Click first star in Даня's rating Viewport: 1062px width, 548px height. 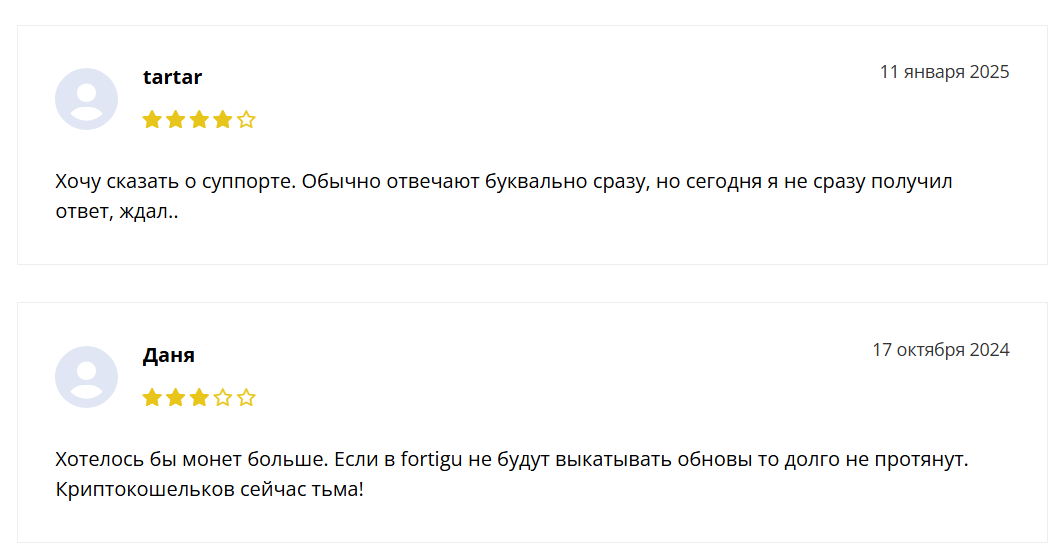pos(152,398)
